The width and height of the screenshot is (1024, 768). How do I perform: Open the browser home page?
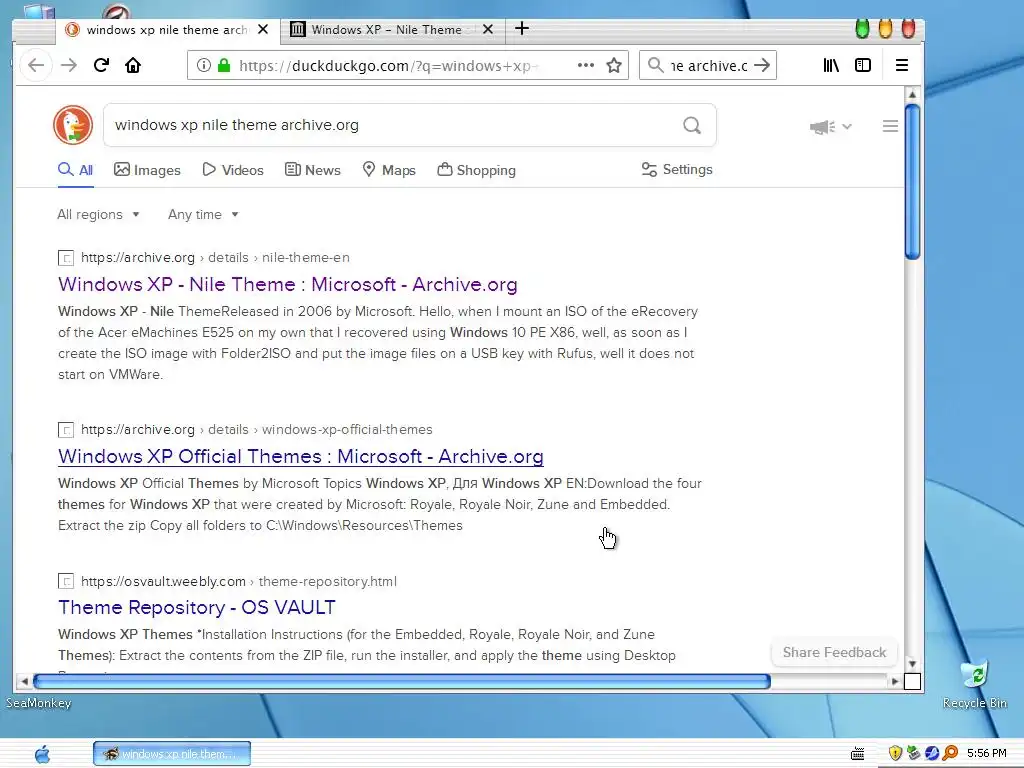click(x=133, y=65)
